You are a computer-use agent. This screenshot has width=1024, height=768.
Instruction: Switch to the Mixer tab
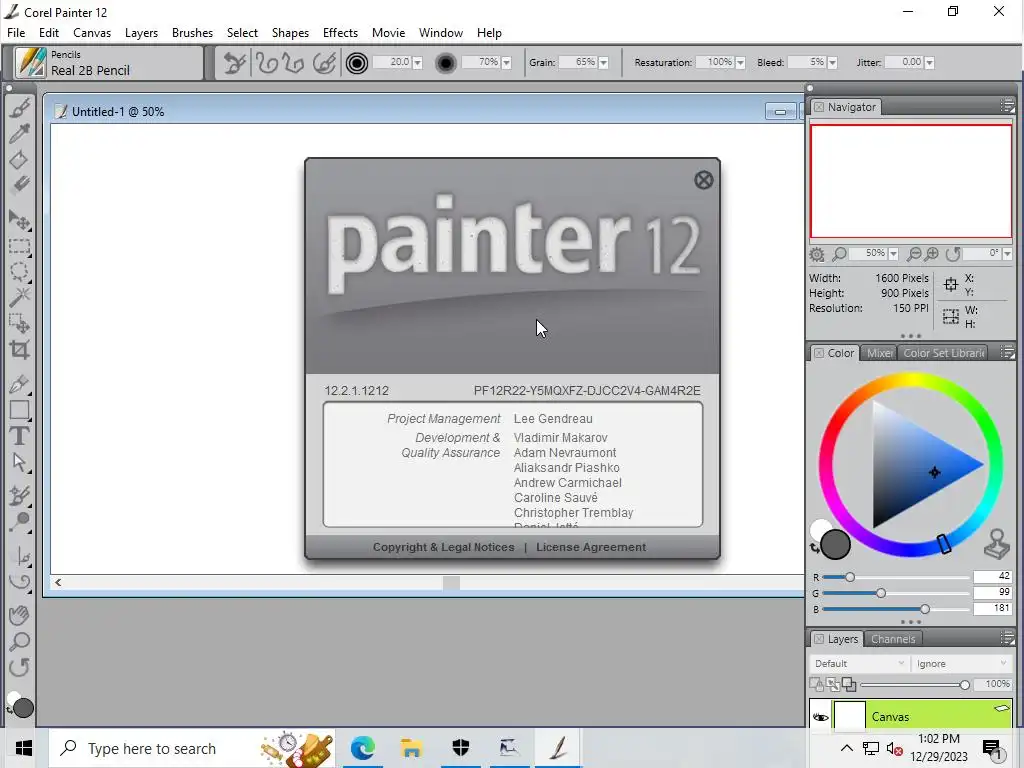click(x=879, y=353)
